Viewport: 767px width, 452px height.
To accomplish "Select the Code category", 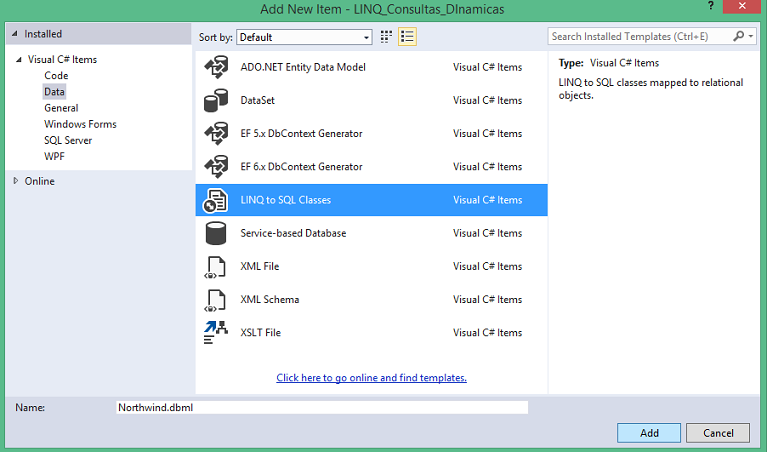I will pos(56,75).
